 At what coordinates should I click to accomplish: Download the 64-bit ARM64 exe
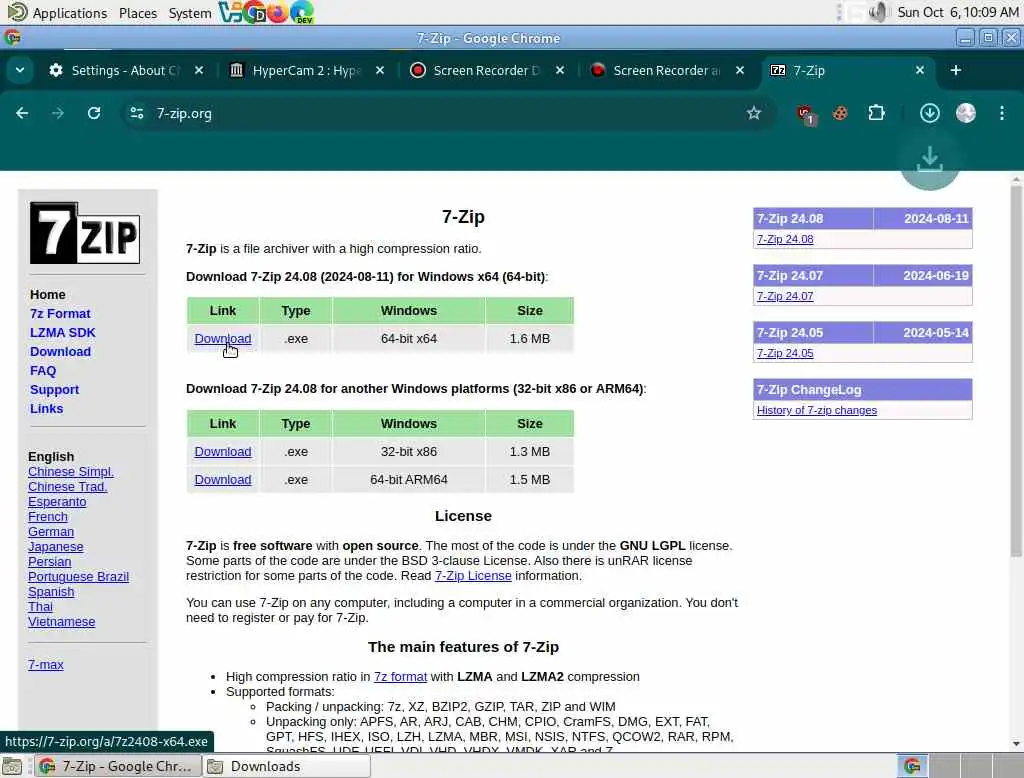coord(223,479)
